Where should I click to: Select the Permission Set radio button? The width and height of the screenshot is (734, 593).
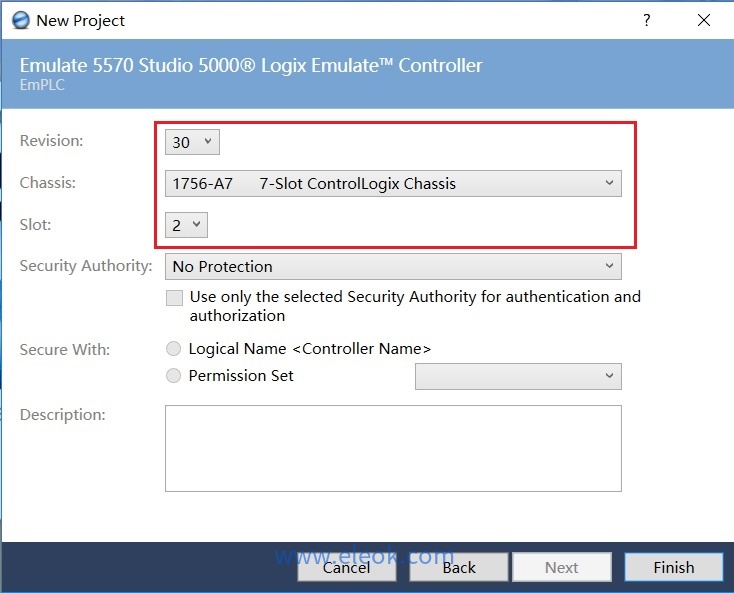[174, 376]
